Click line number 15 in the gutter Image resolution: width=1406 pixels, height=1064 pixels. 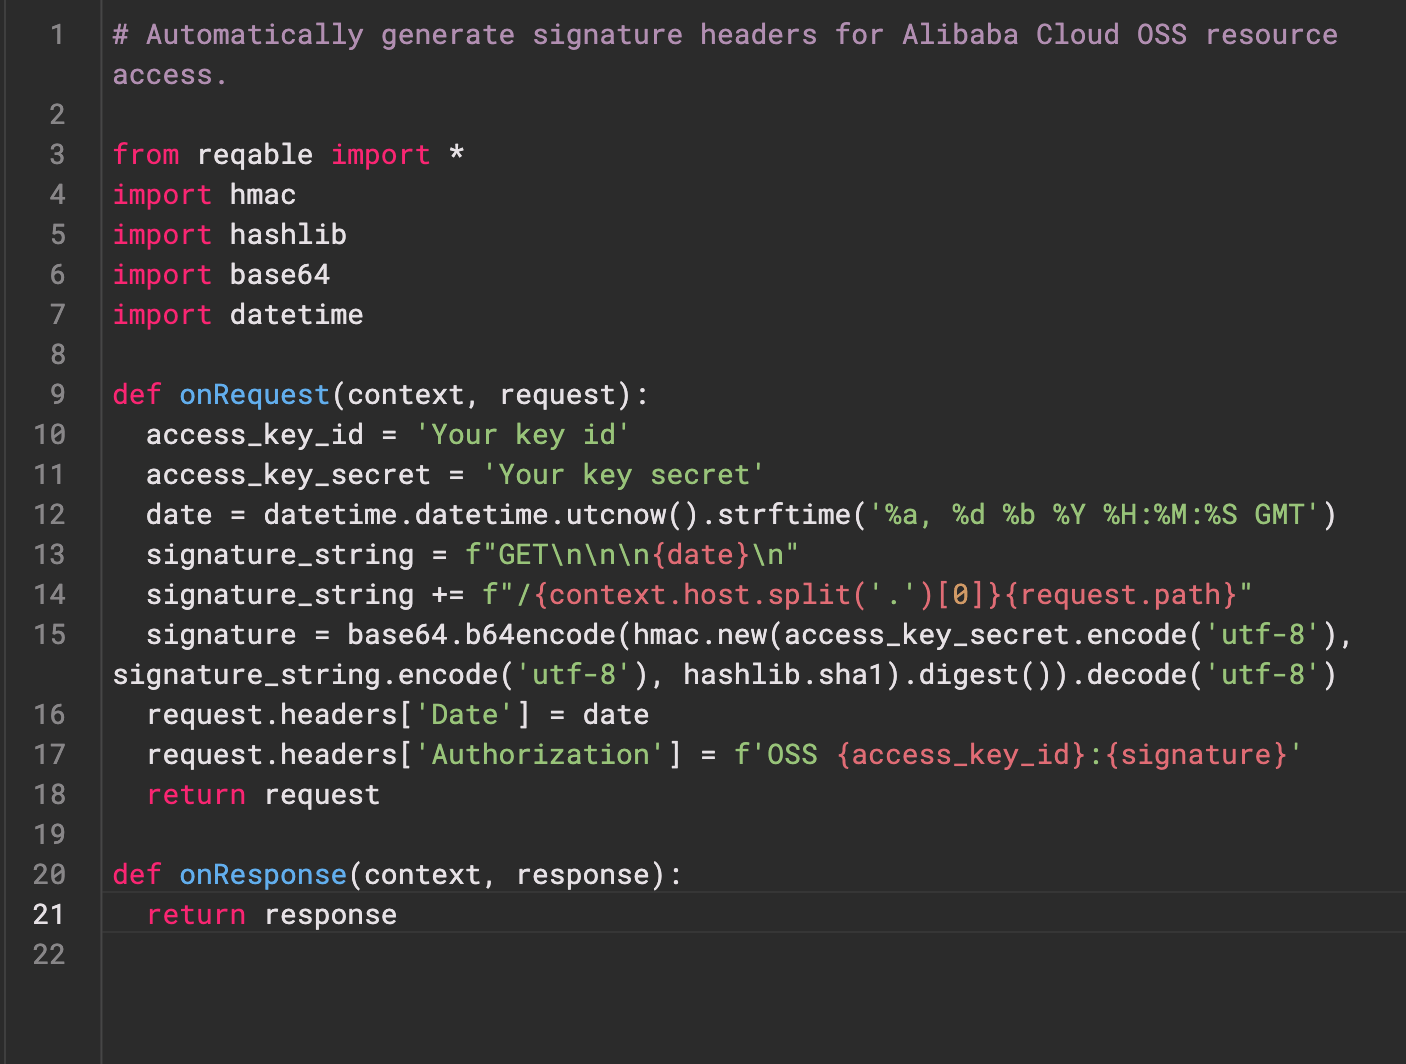pyautogui.click(x=49, y=635)
